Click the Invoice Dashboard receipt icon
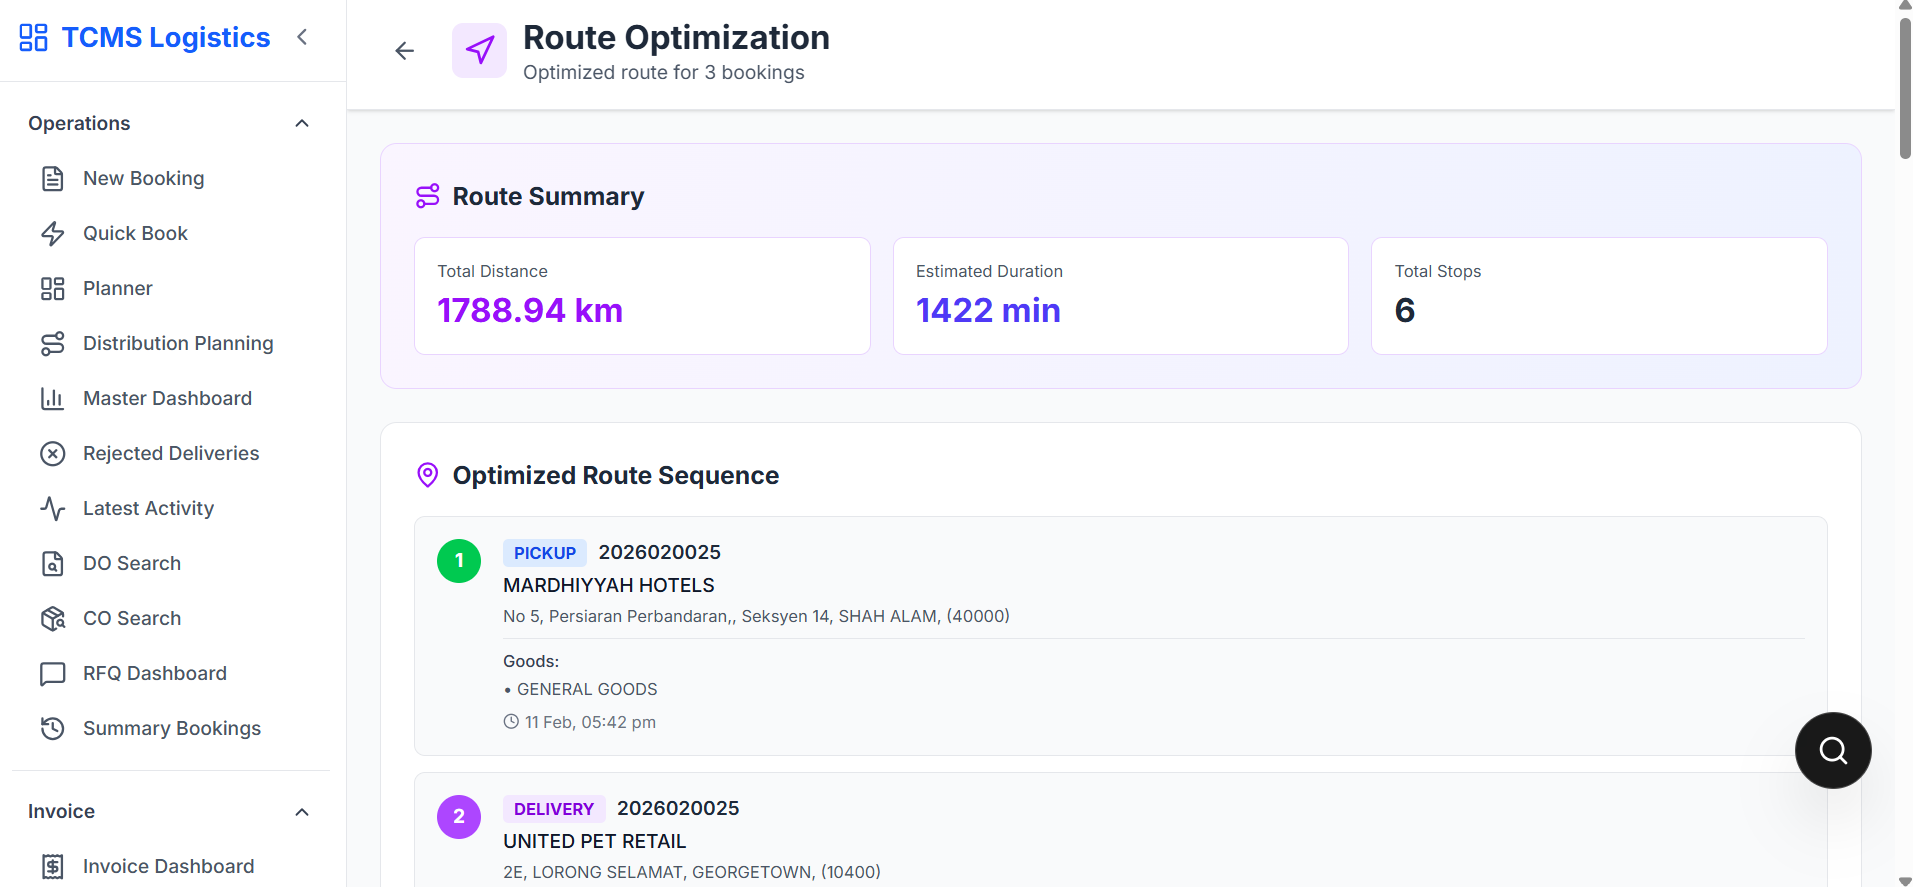 pos(53,867)
